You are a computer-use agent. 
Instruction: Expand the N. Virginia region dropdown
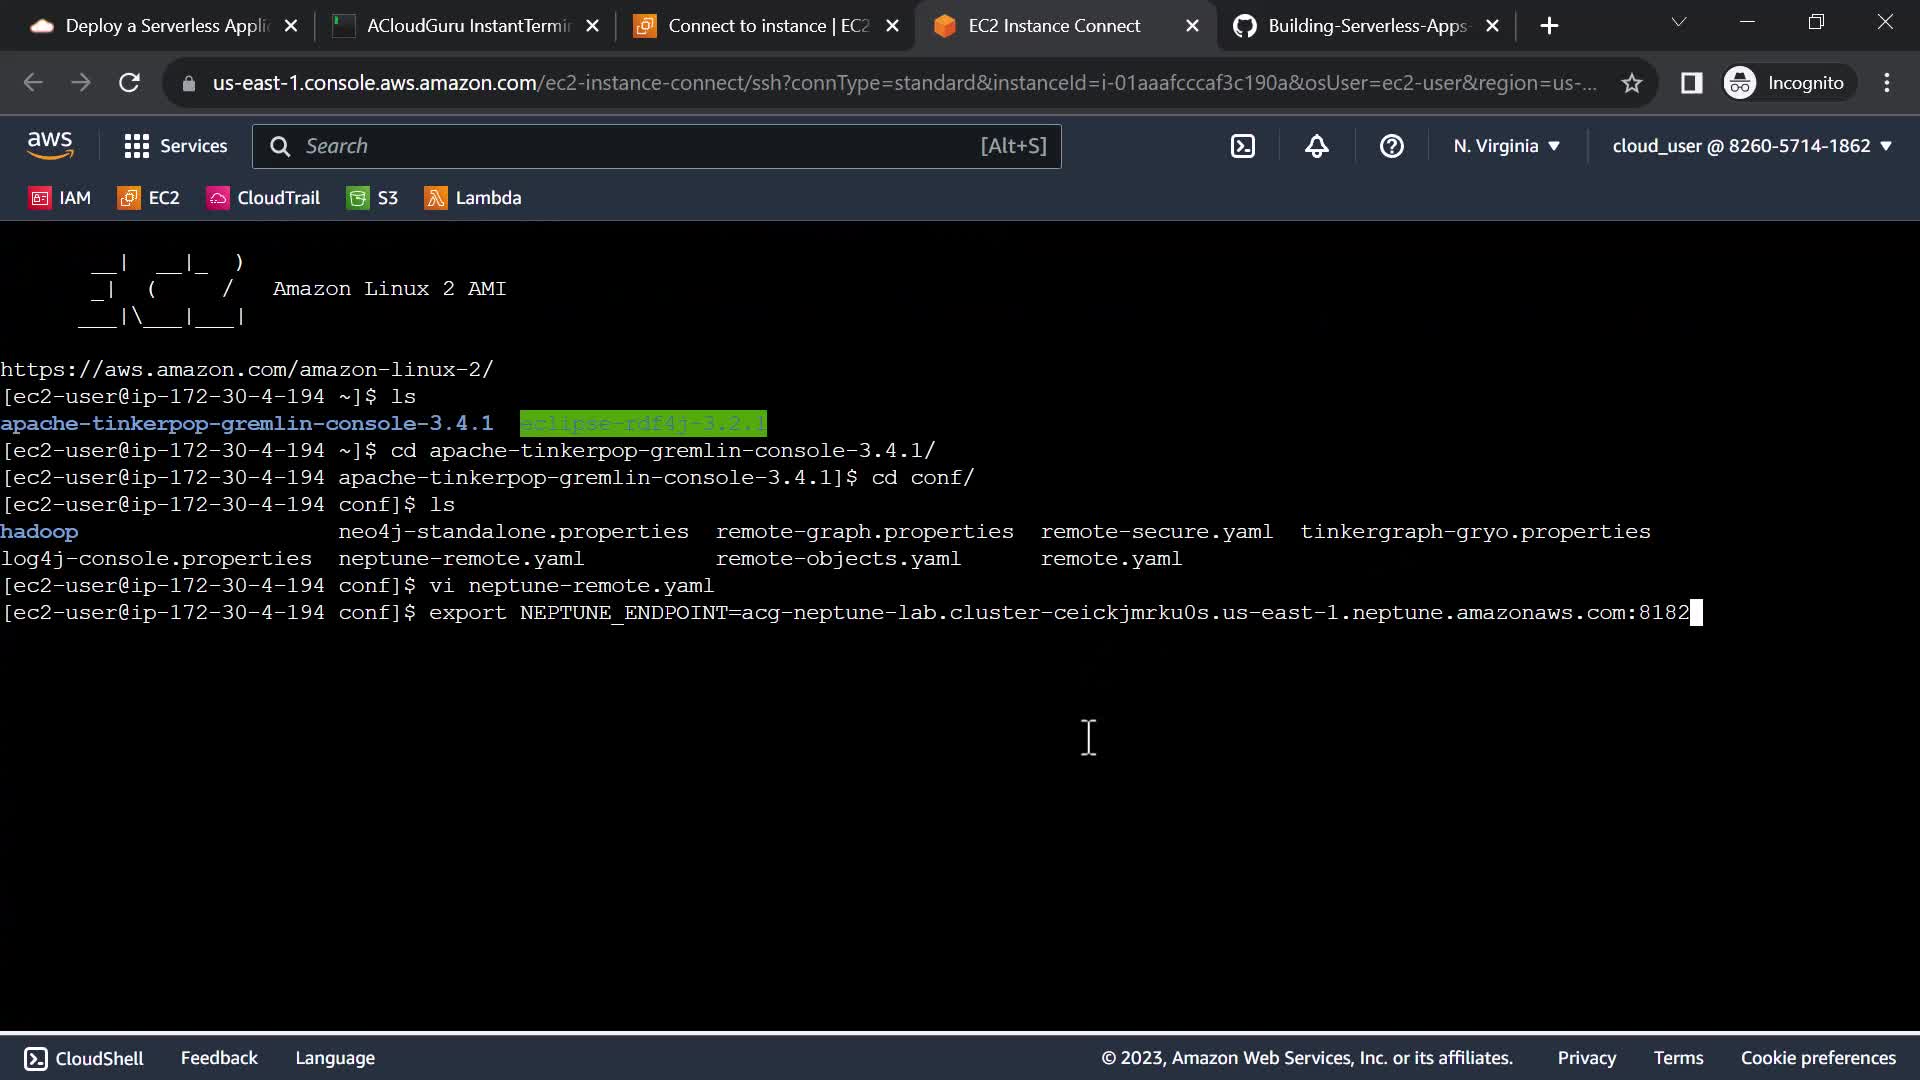1506,146
